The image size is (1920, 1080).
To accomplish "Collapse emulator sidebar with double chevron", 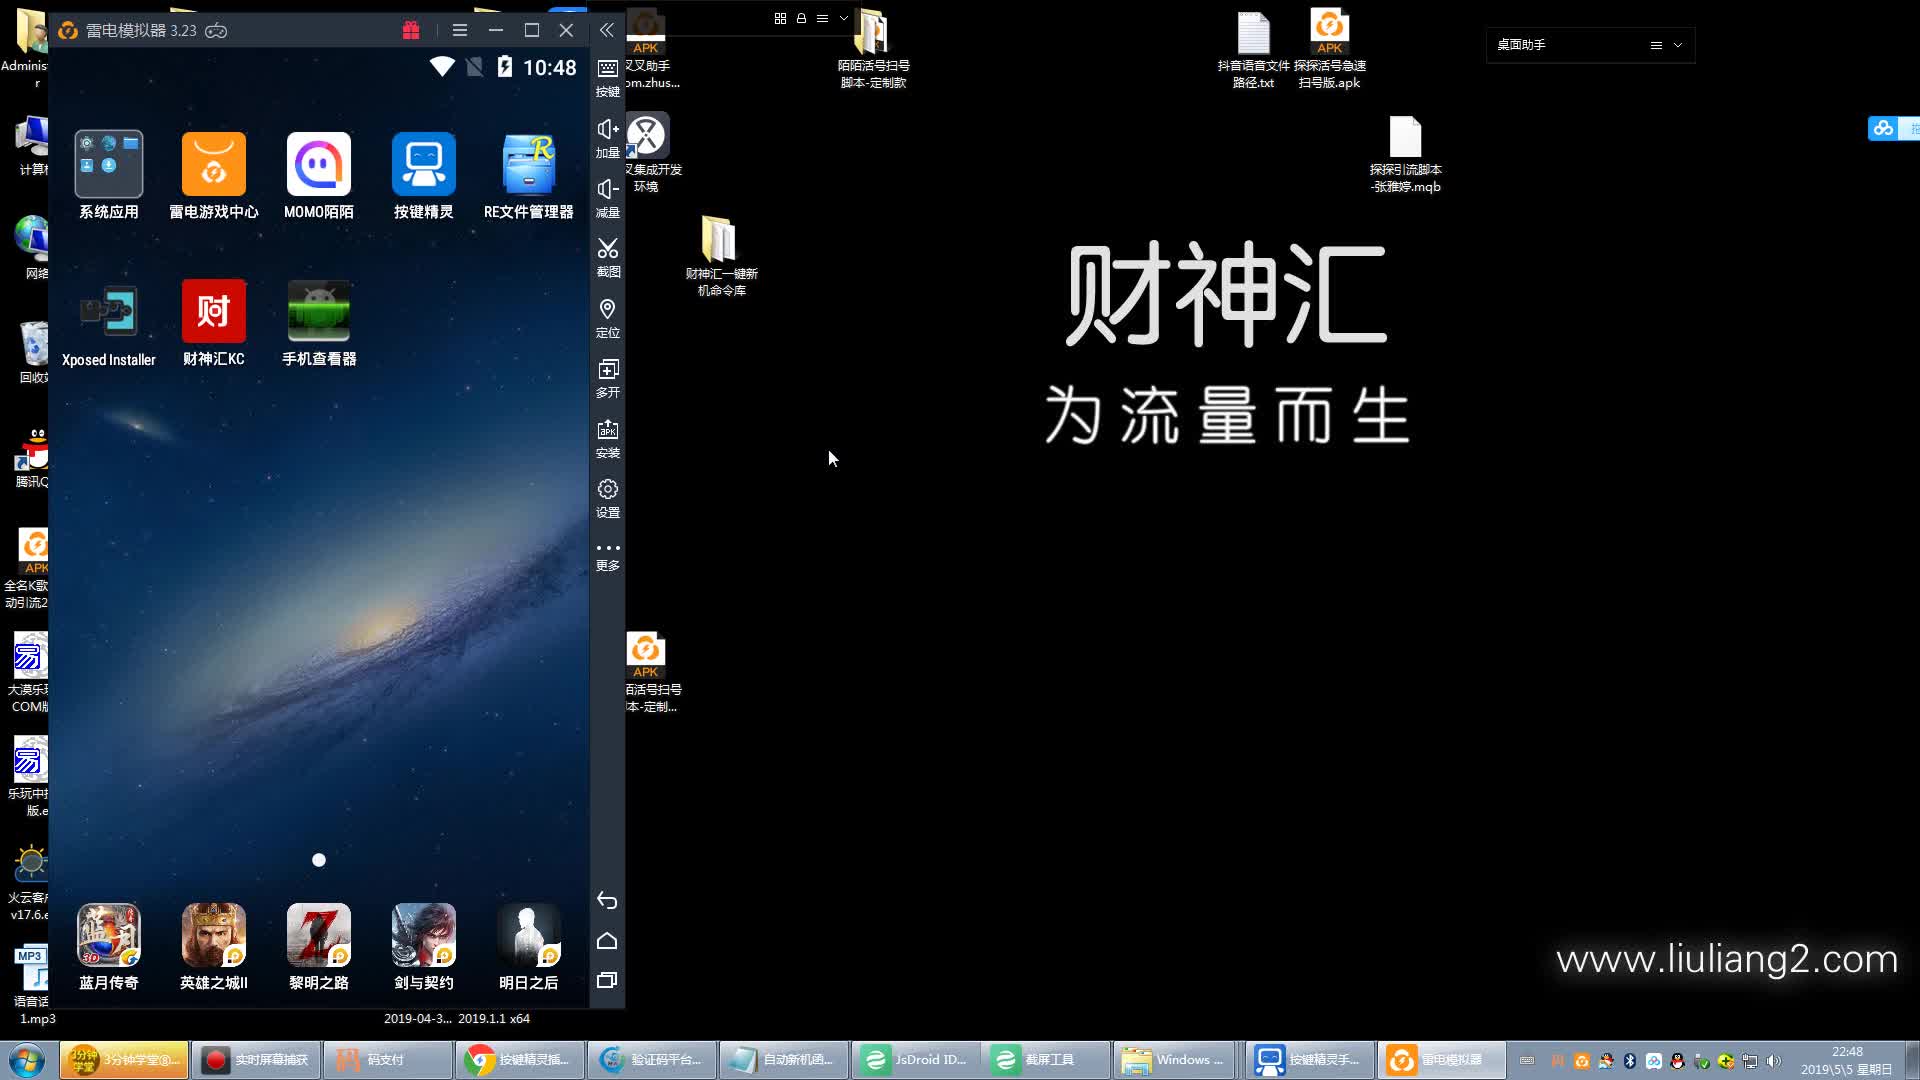I will tap(606, 30).
